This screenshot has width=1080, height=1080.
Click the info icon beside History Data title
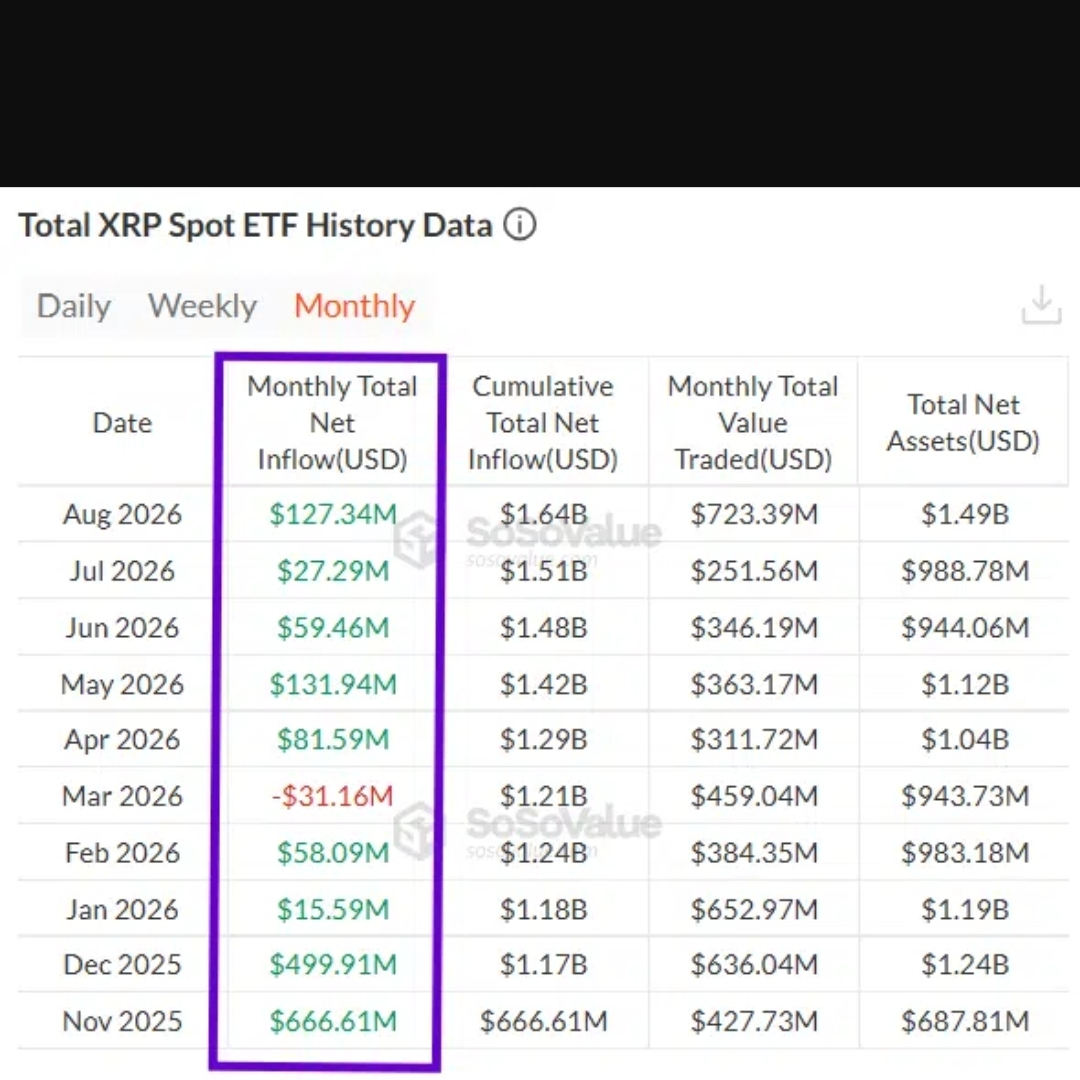pos(519,225)
